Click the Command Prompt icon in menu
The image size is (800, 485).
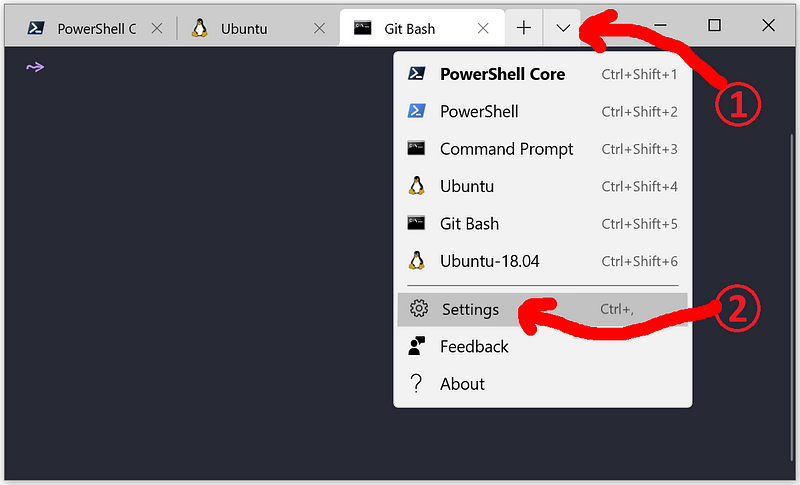point(416,148)
